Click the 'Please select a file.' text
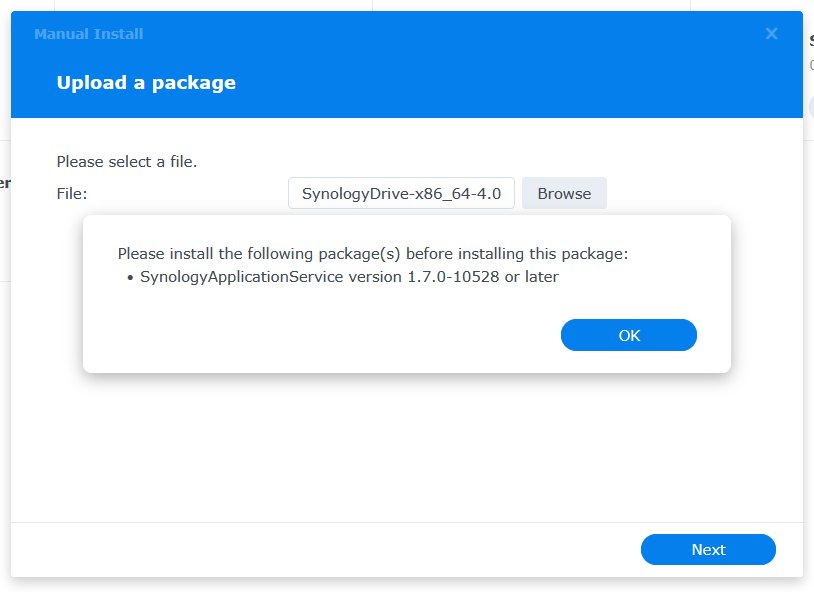814x592 pixels. 127,161
